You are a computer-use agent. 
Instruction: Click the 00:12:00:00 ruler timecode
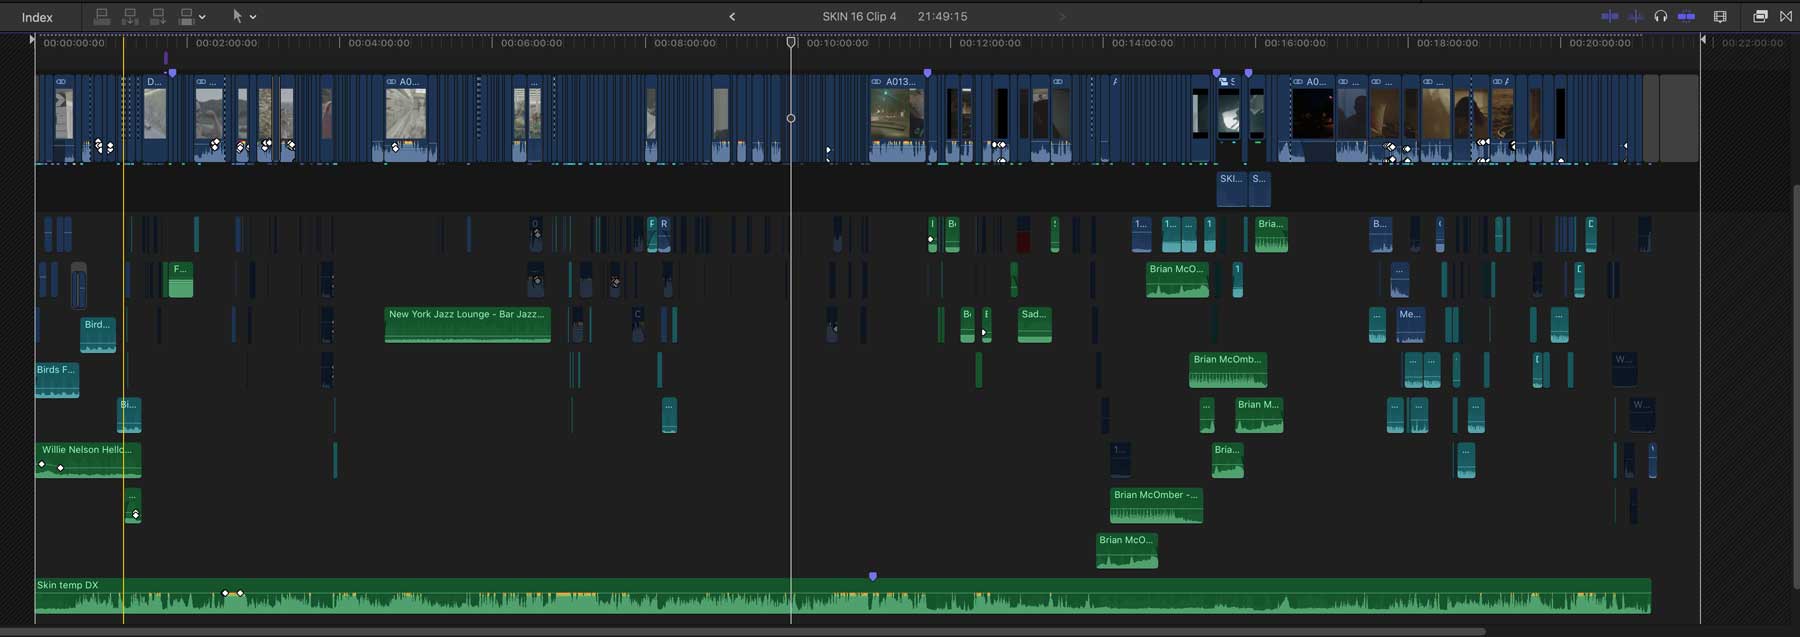(990, 43)
